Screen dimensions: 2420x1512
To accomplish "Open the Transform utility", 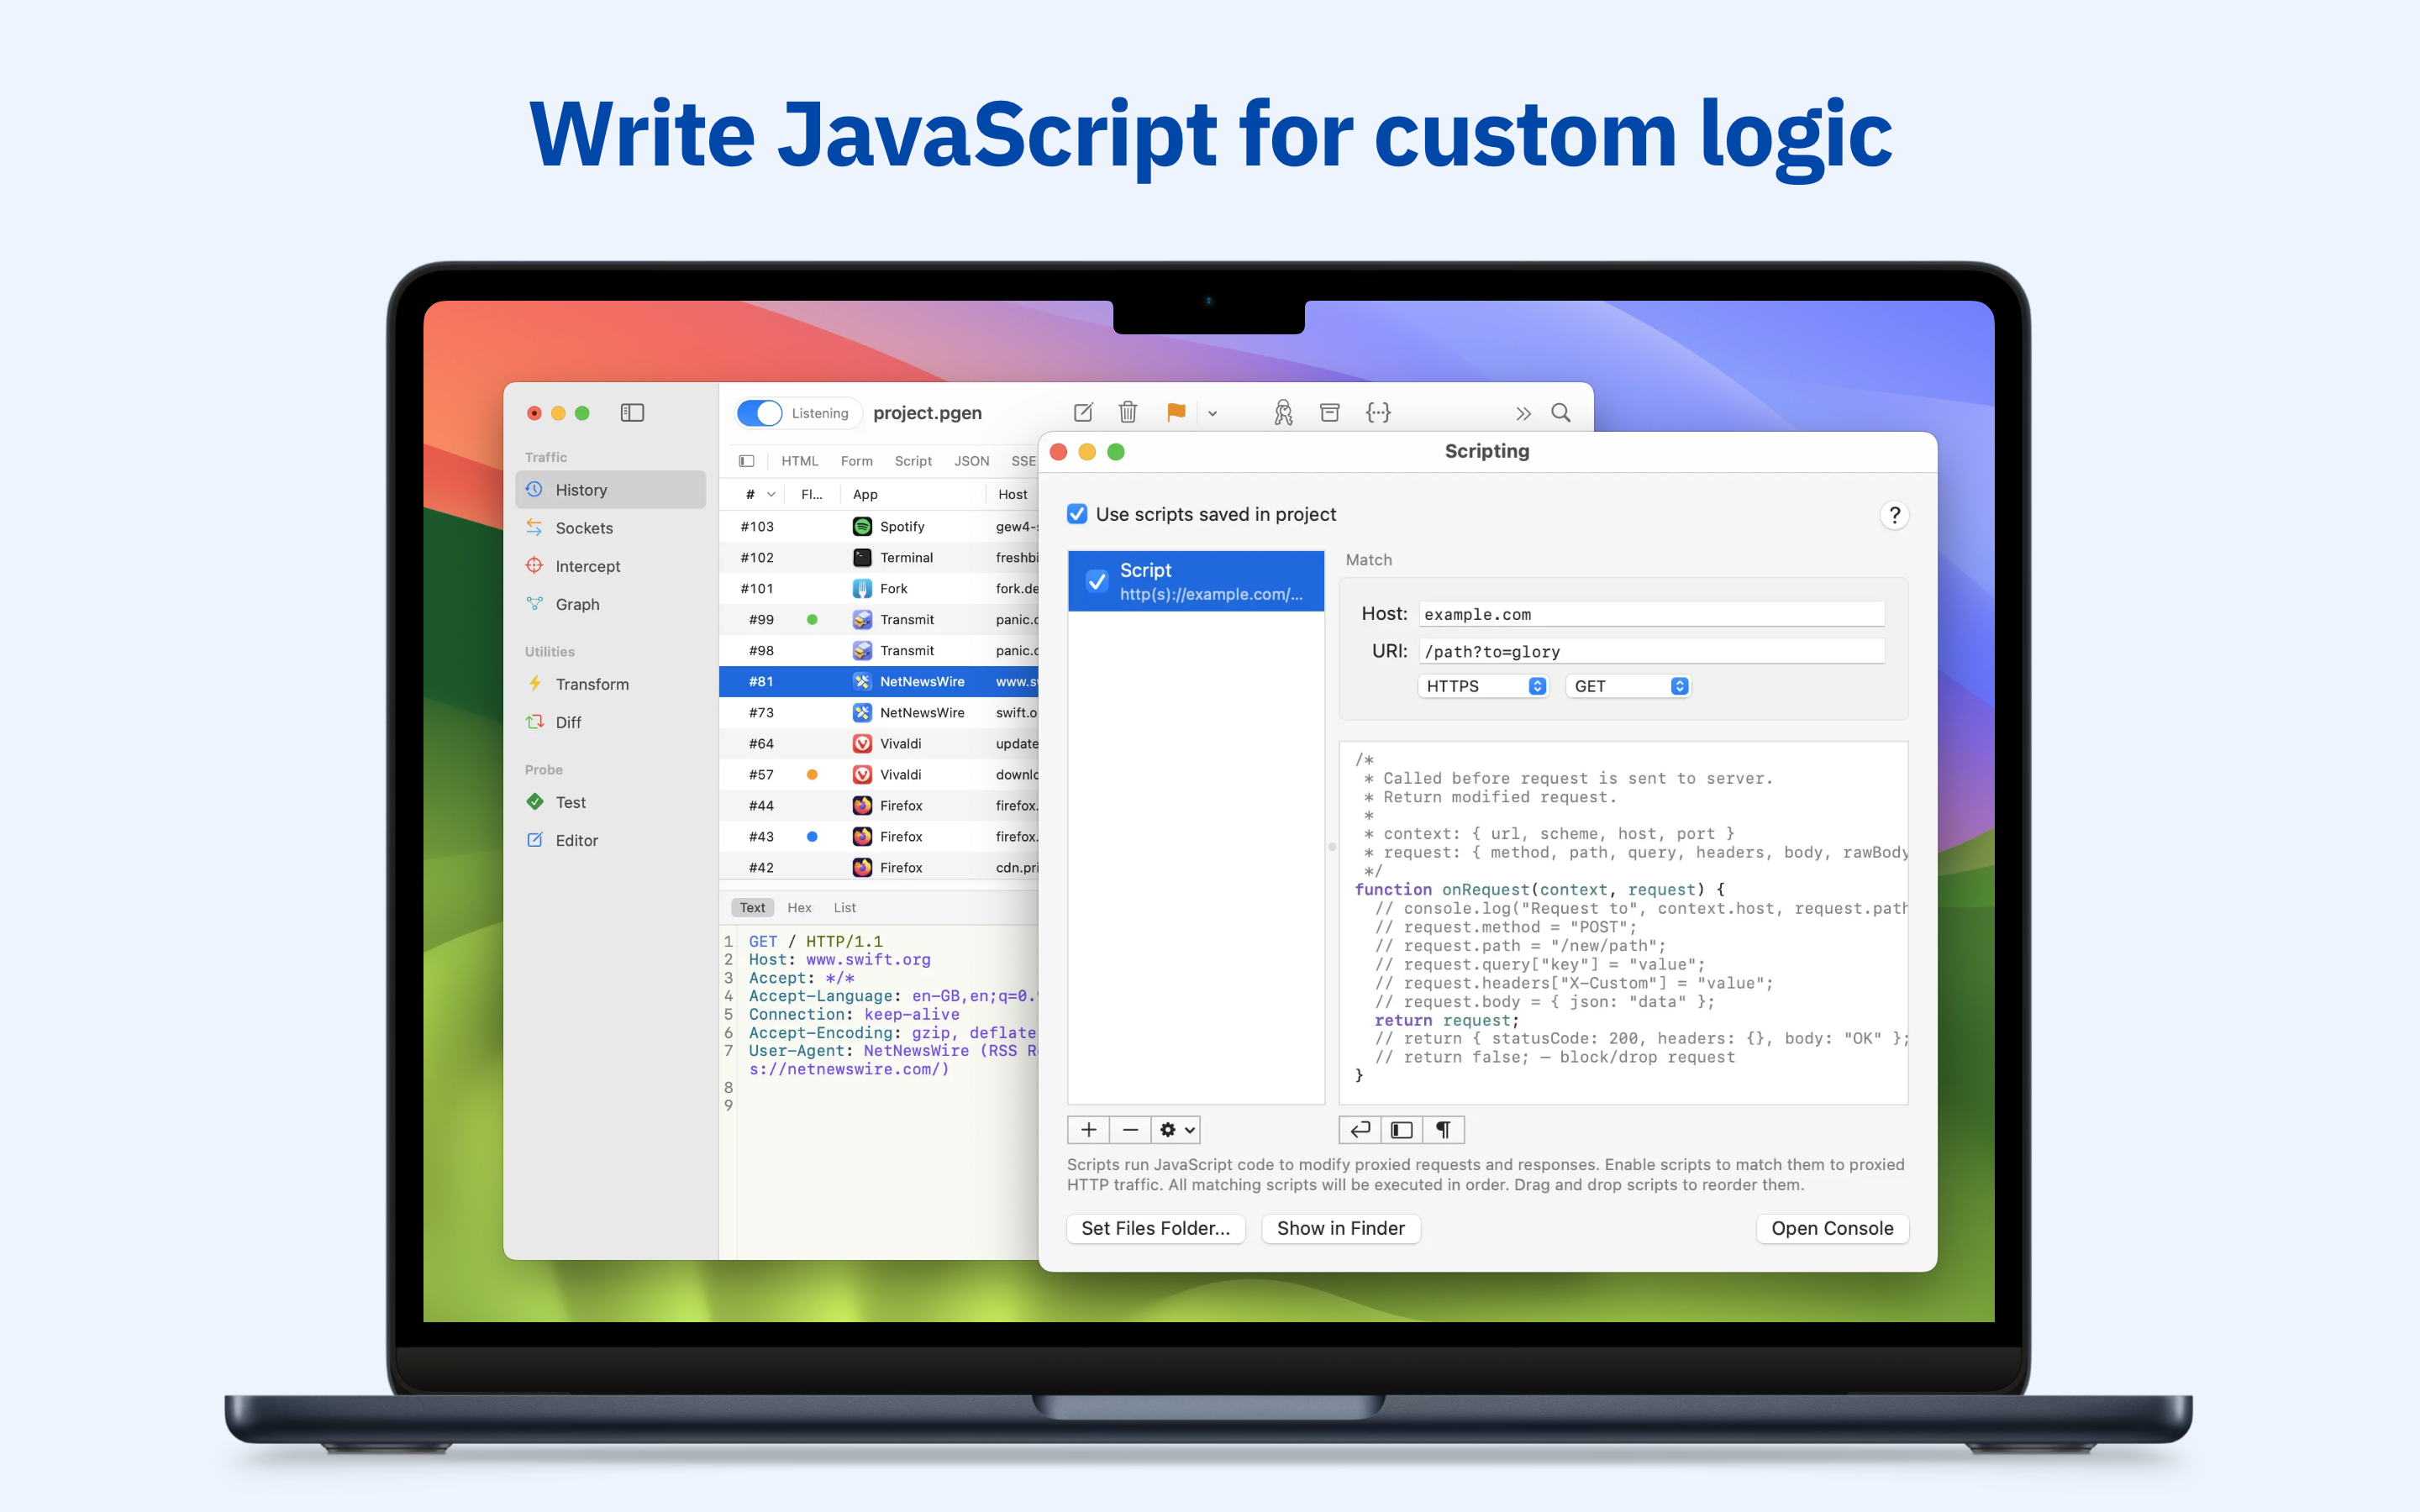I will click(x=611, y=684).
